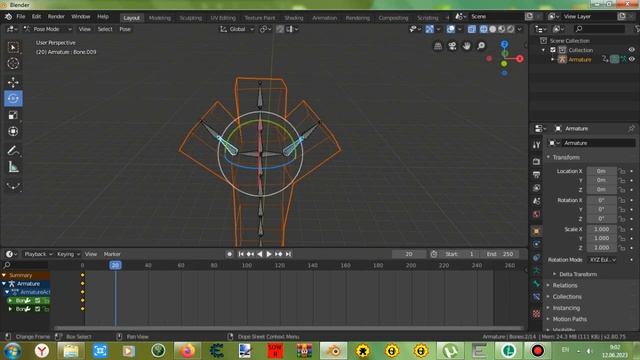640x360 pixels.
Task: Expand the Instancing panel
Action: point(566,308)
